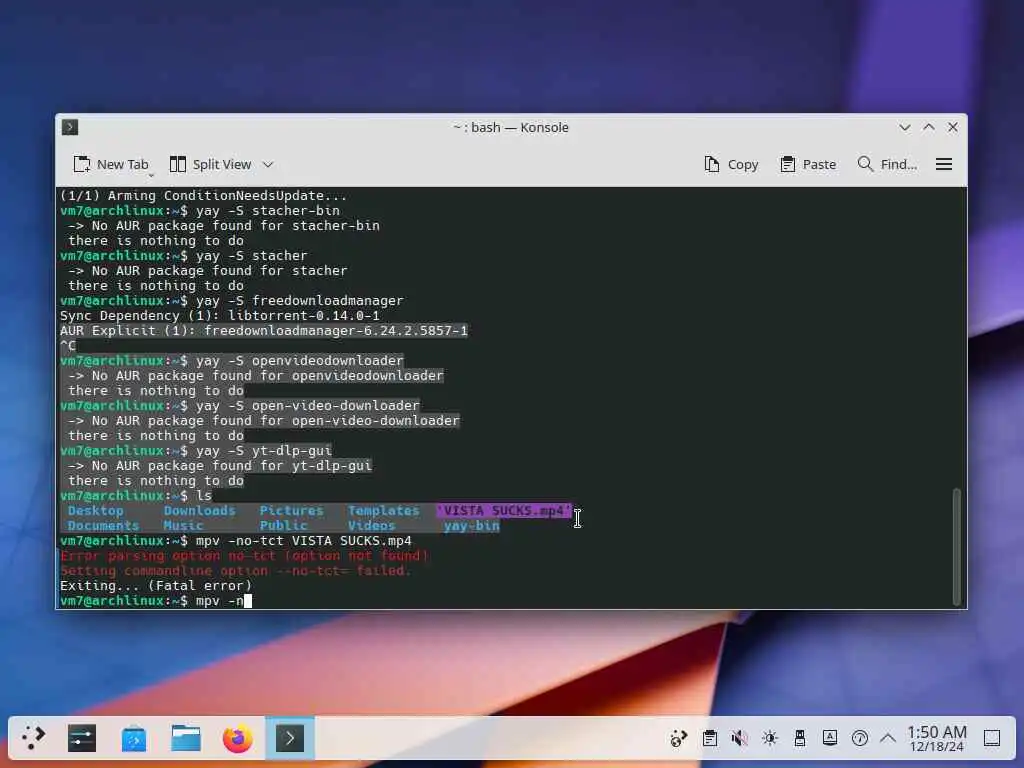Expand the Split View dropdown arrow

pos(268,165)
